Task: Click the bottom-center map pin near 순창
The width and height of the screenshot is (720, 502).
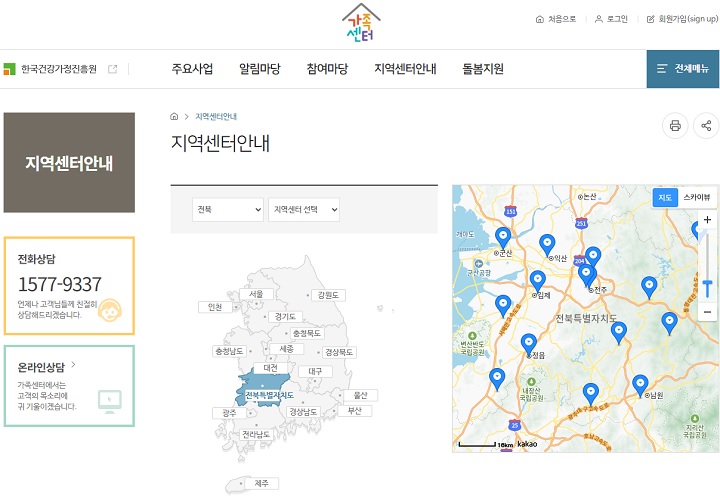Action: (591, 394)
